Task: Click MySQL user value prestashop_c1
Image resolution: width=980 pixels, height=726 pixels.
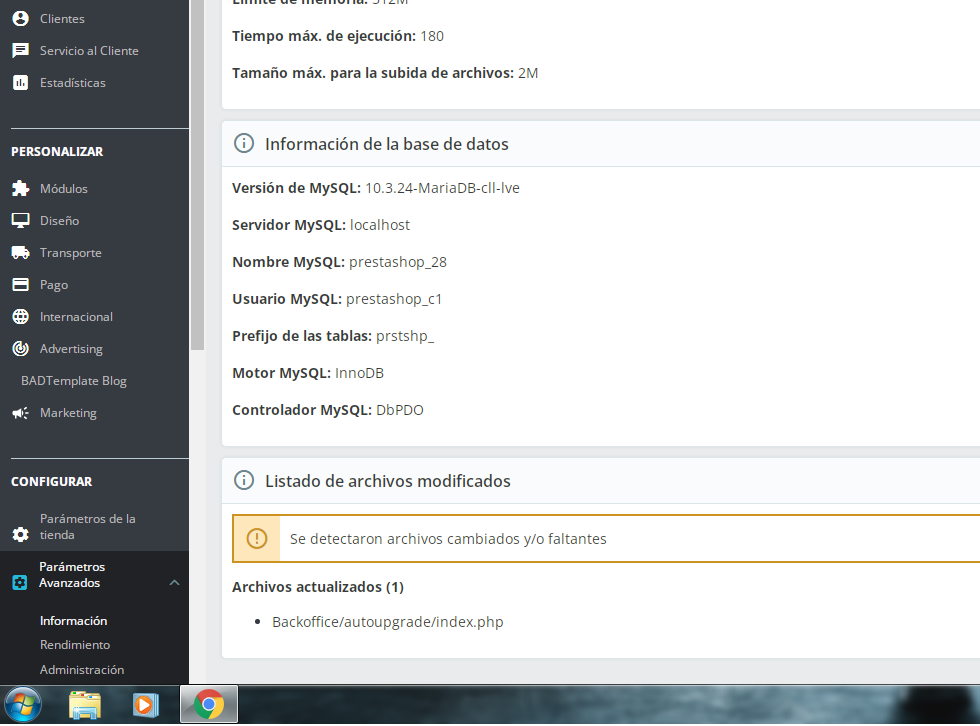Action: point(394,299)
